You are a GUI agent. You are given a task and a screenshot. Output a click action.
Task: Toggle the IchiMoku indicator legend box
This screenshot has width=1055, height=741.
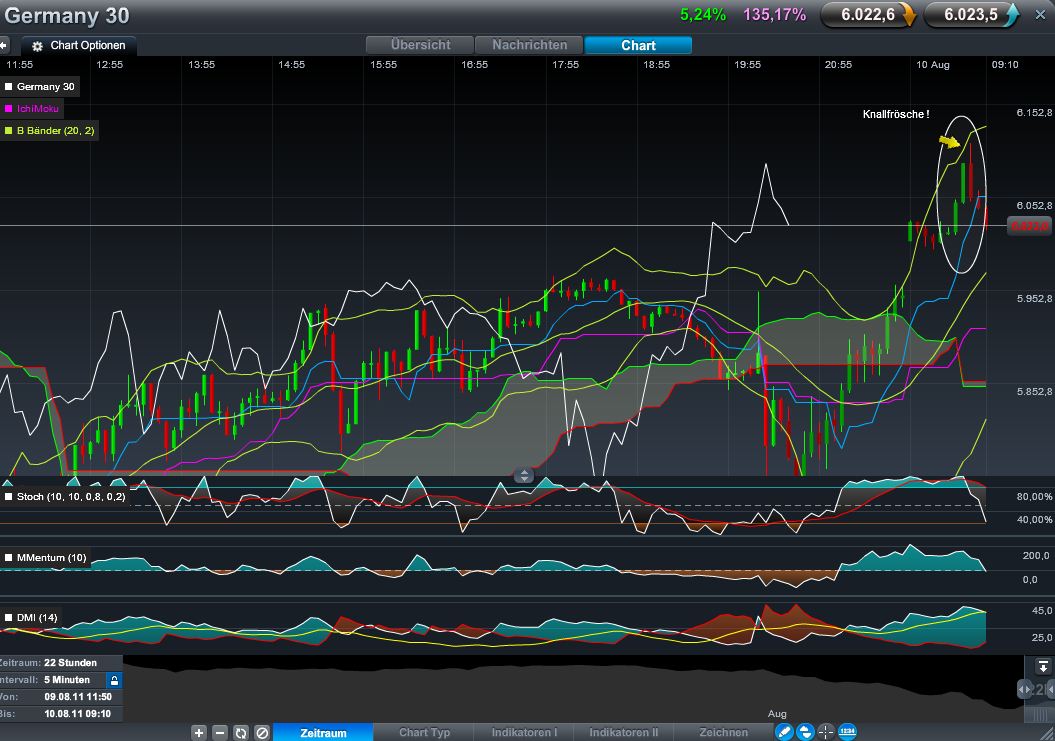point(9,108)
